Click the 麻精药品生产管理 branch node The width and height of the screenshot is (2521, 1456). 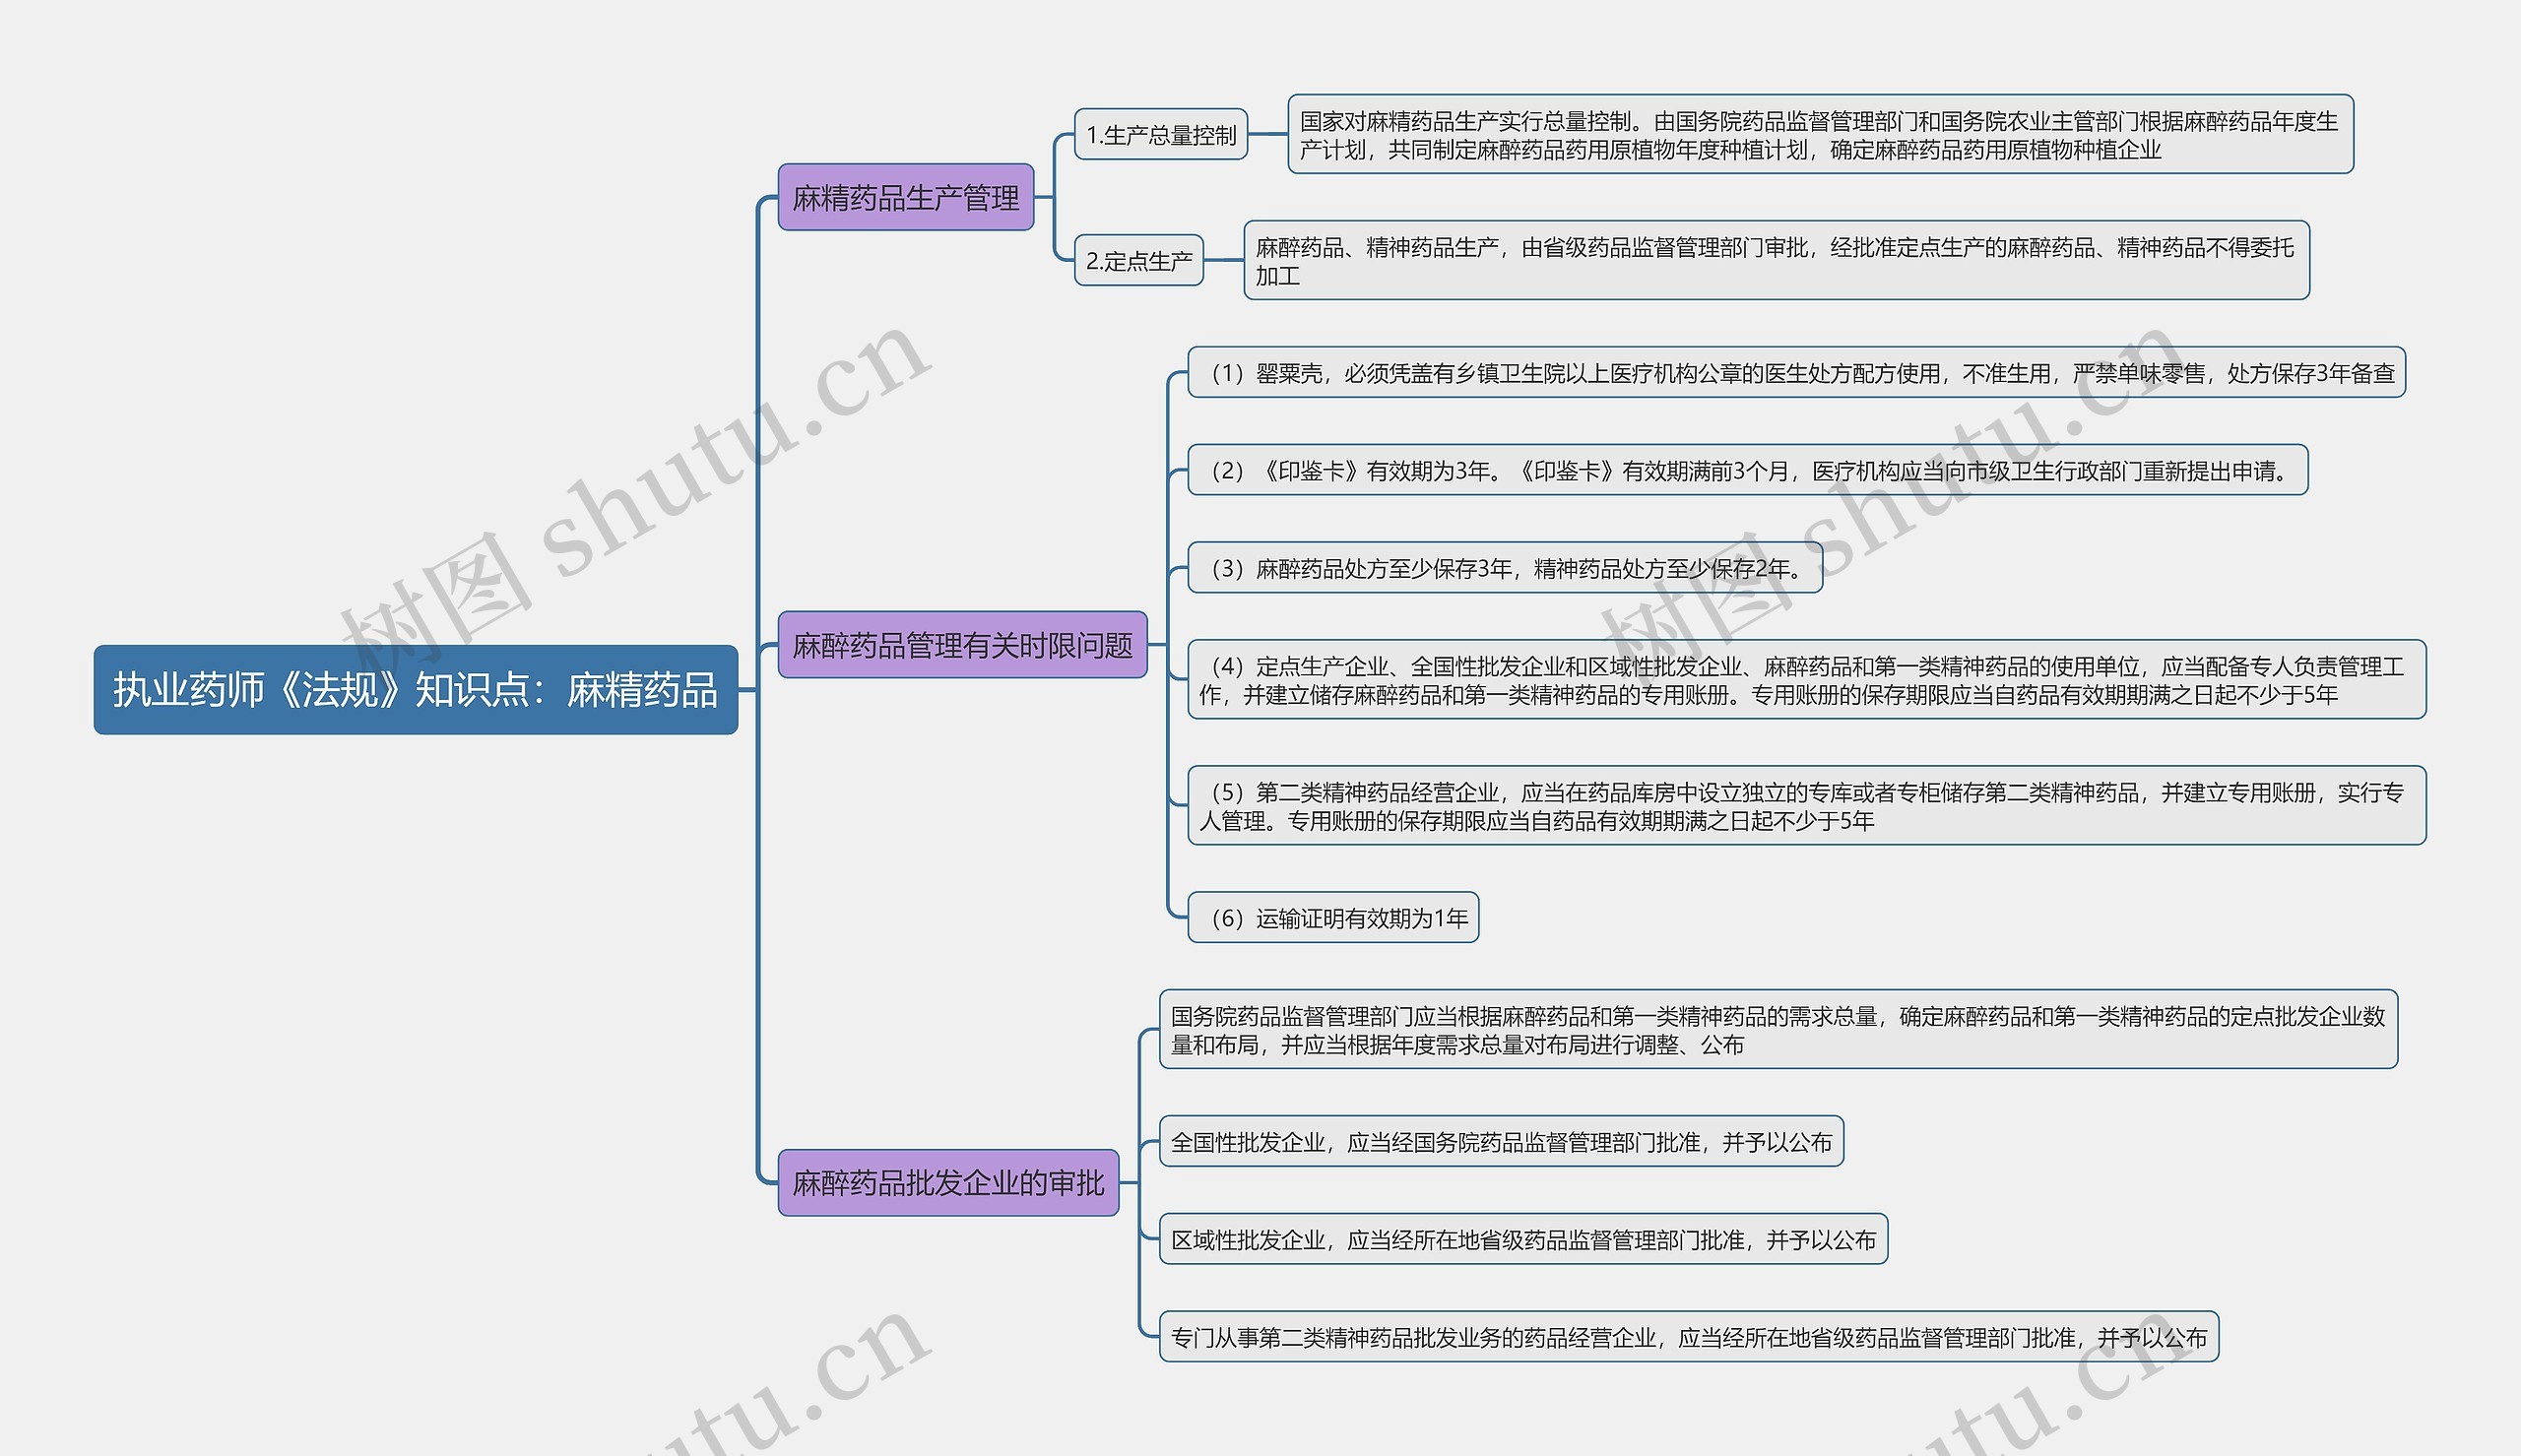point(905,198)
